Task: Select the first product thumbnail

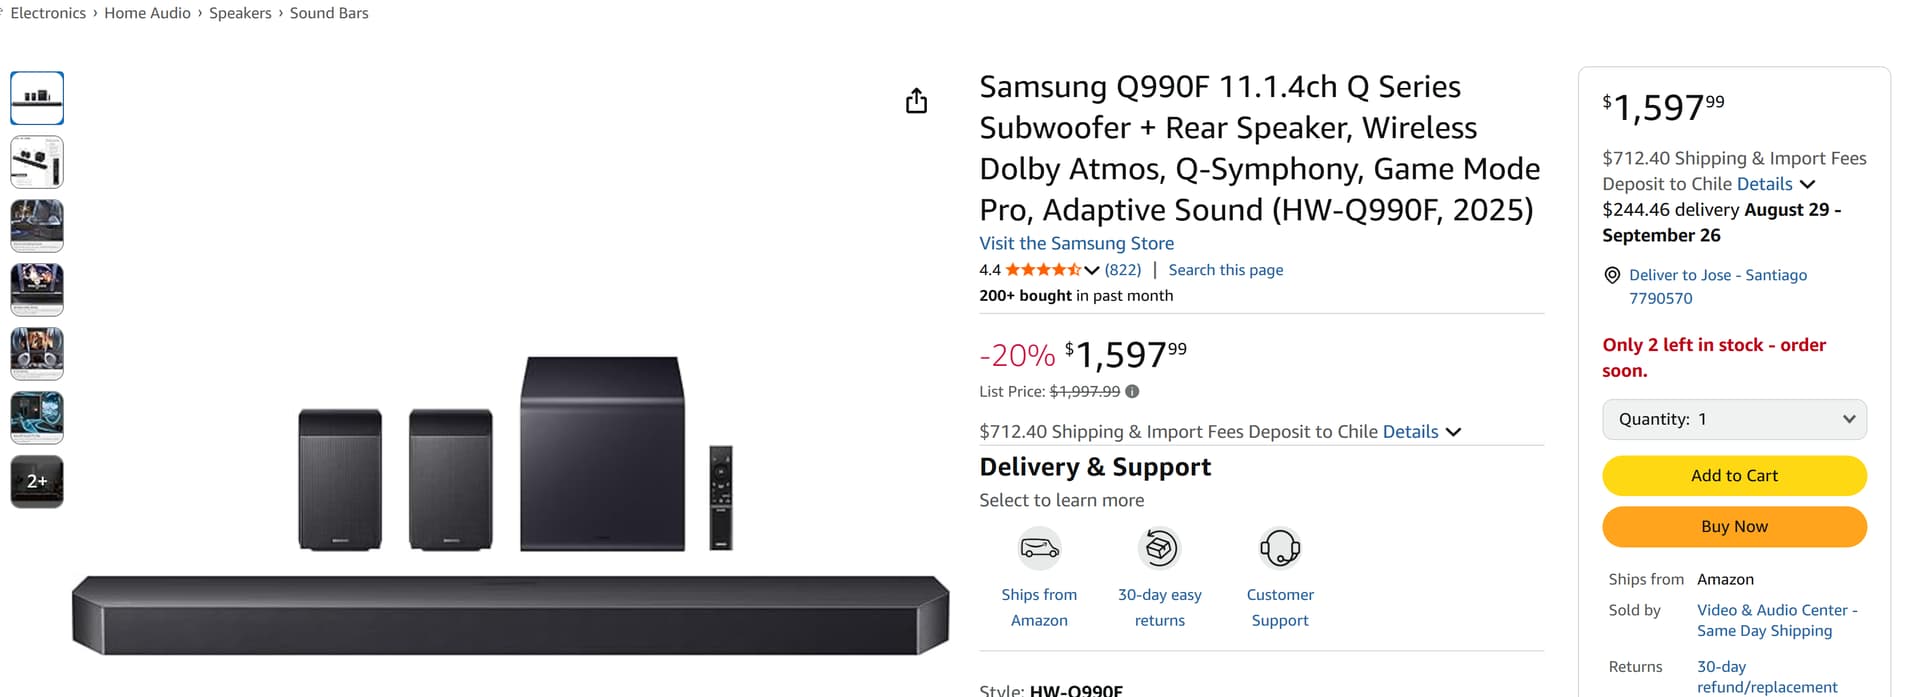Action: click(x=37, y=98)
